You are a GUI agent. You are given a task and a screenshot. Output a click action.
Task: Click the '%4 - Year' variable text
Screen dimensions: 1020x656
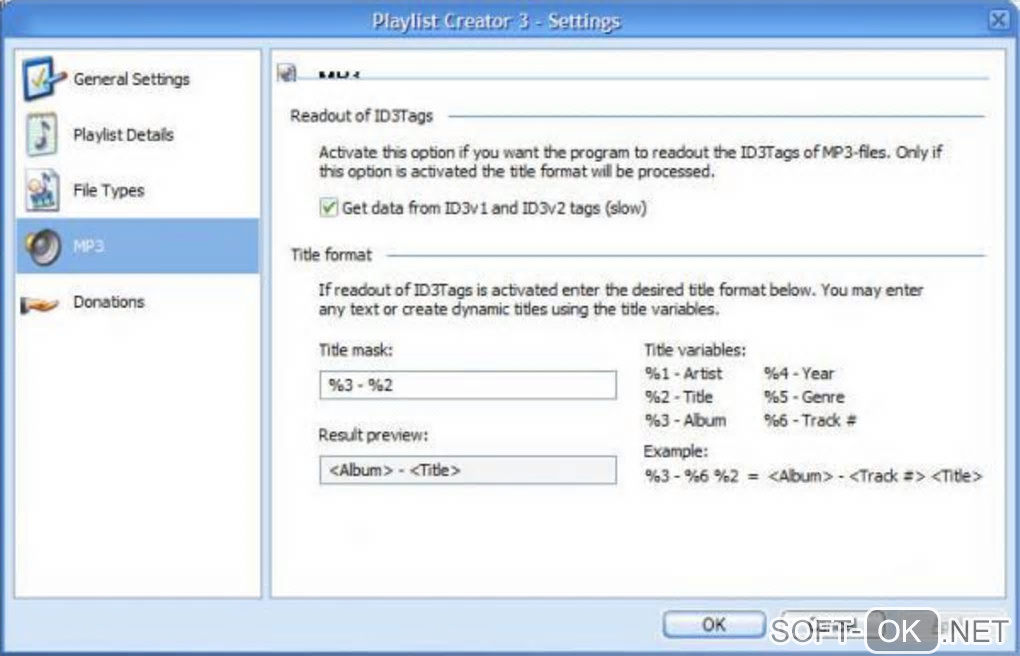pos(799,374)
